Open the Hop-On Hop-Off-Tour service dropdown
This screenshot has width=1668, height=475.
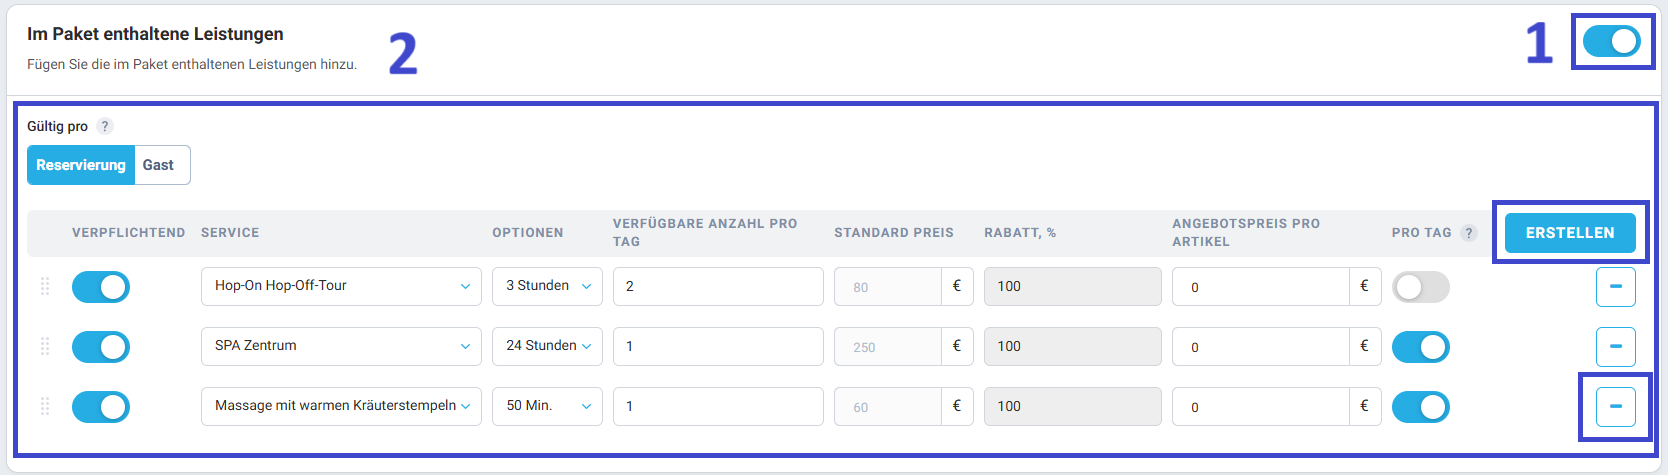click(341, 286)
